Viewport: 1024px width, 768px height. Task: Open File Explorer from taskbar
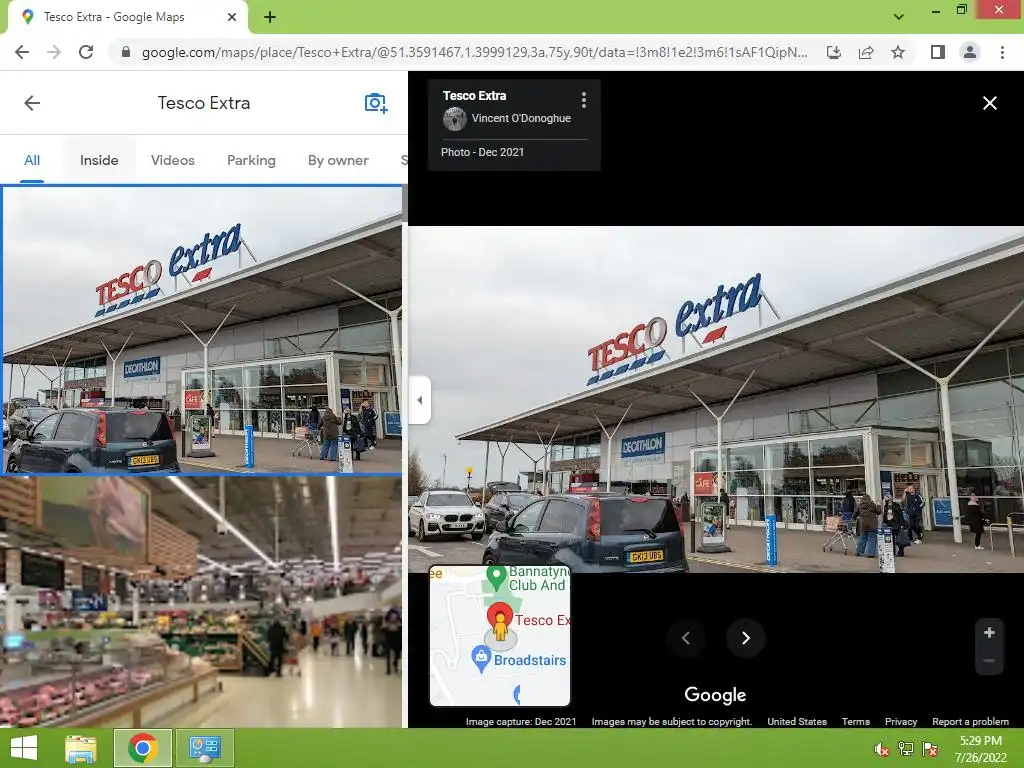pyautogui.click(x=81, y=748)
